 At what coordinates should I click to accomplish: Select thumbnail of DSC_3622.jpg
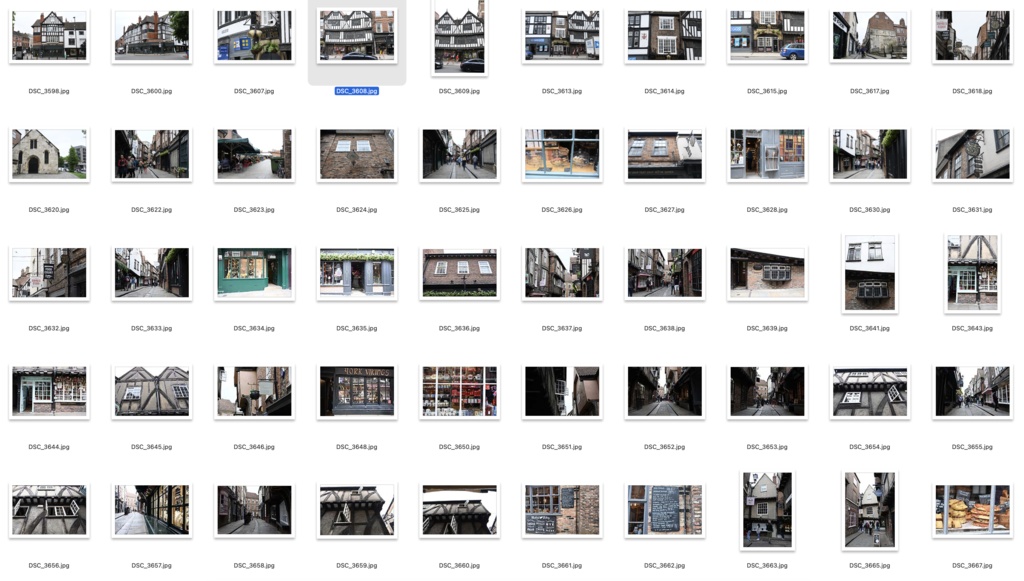(152, 155)
